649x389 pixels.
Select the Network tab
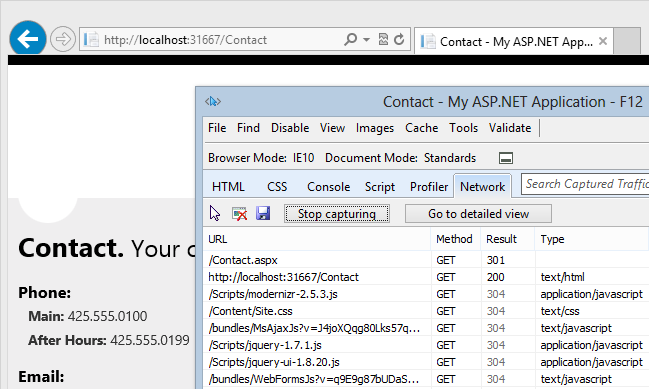[483, 187]
